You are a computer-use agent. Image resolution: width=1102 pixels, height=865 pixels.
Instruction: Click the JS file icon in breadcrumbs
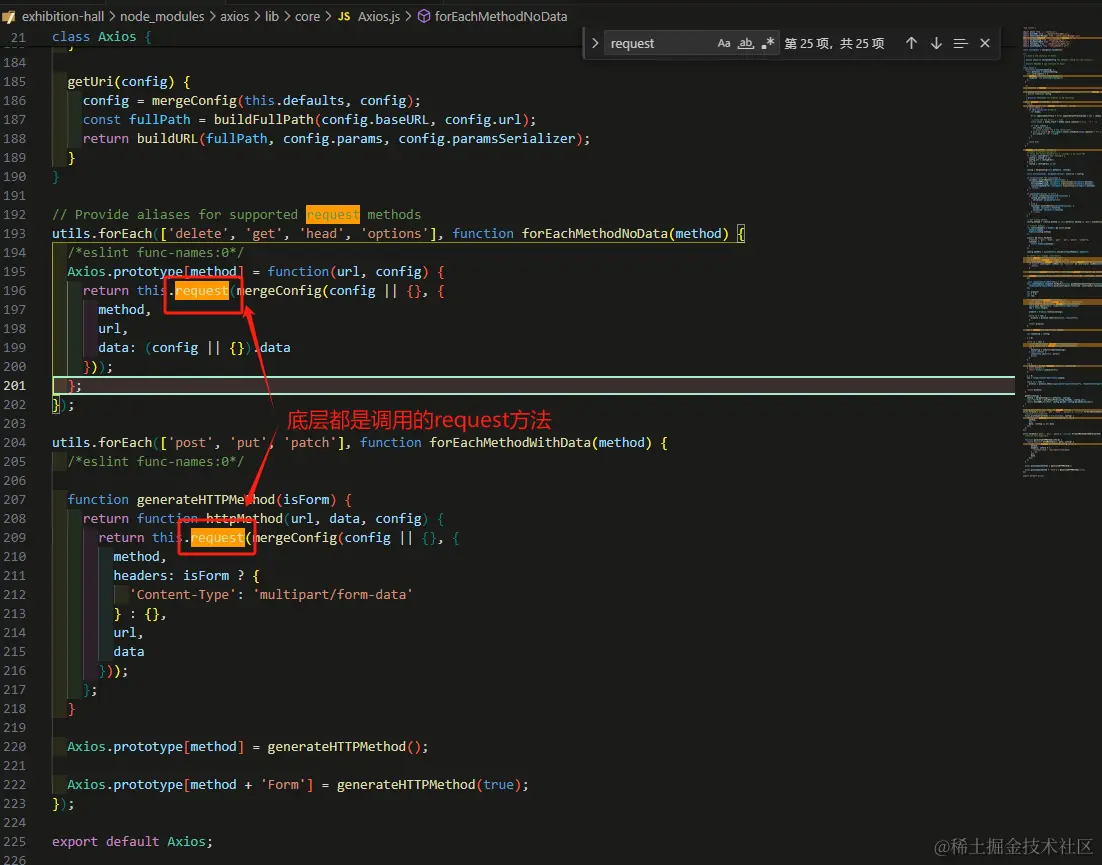344,16
